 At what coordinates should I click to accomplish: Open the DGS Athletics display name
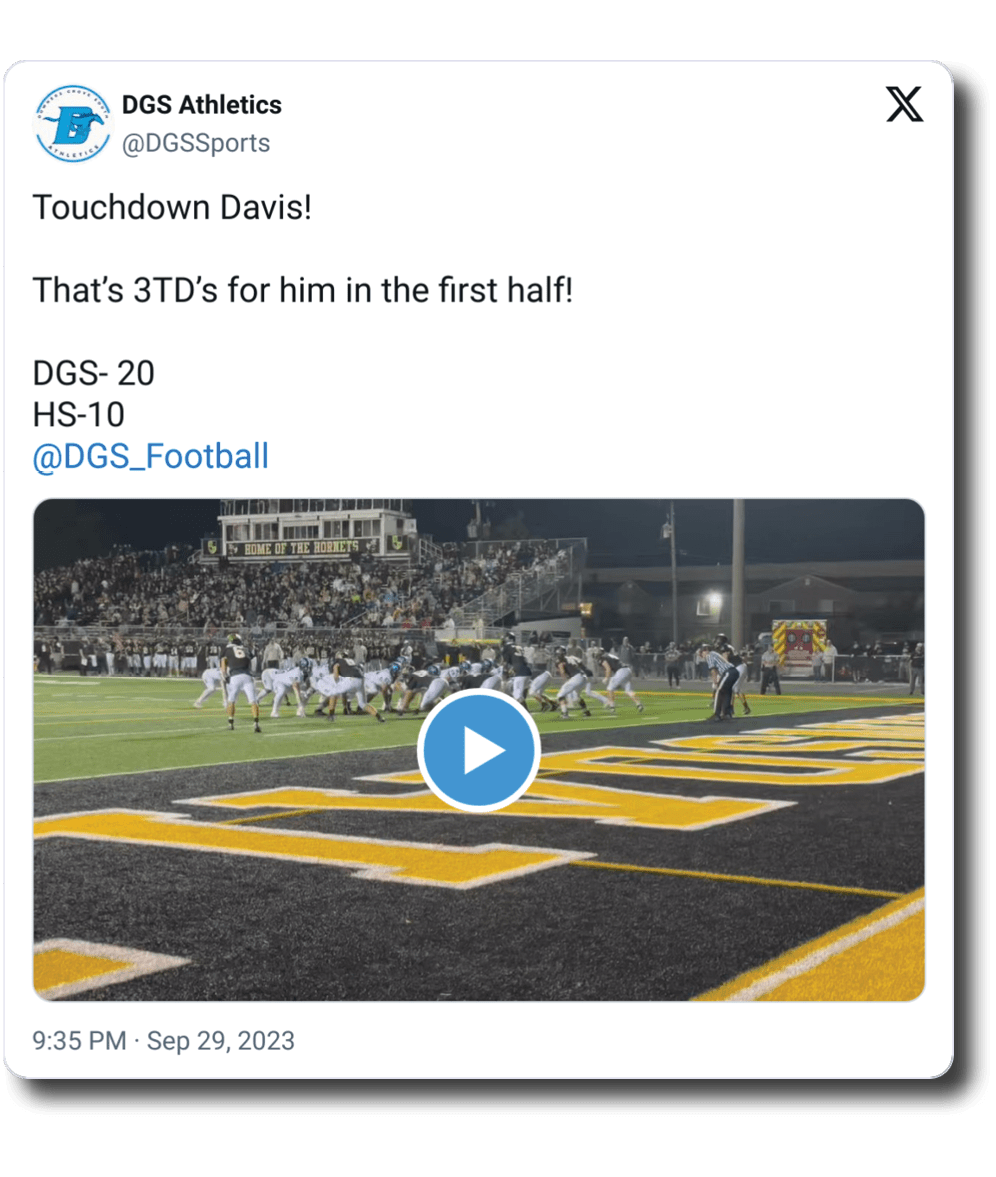click(x=201, y=105)
